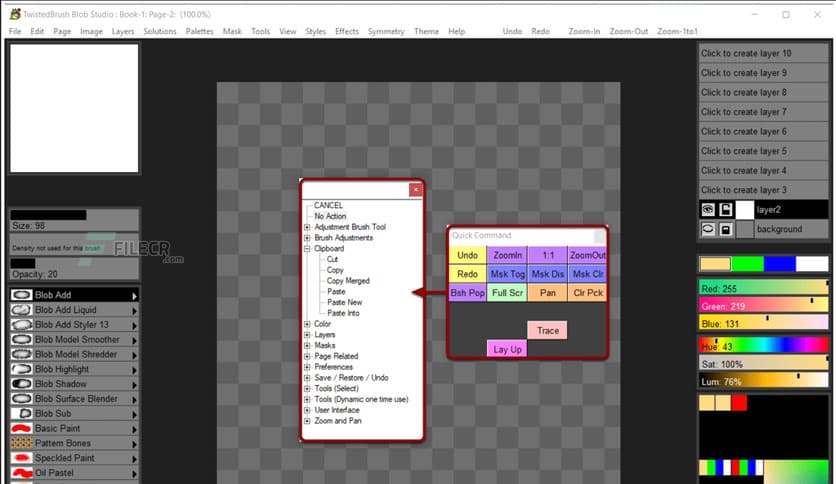This screenshot has height=484, width=836.
Task: Click Trace quick command button
Action: coord(548,330)
